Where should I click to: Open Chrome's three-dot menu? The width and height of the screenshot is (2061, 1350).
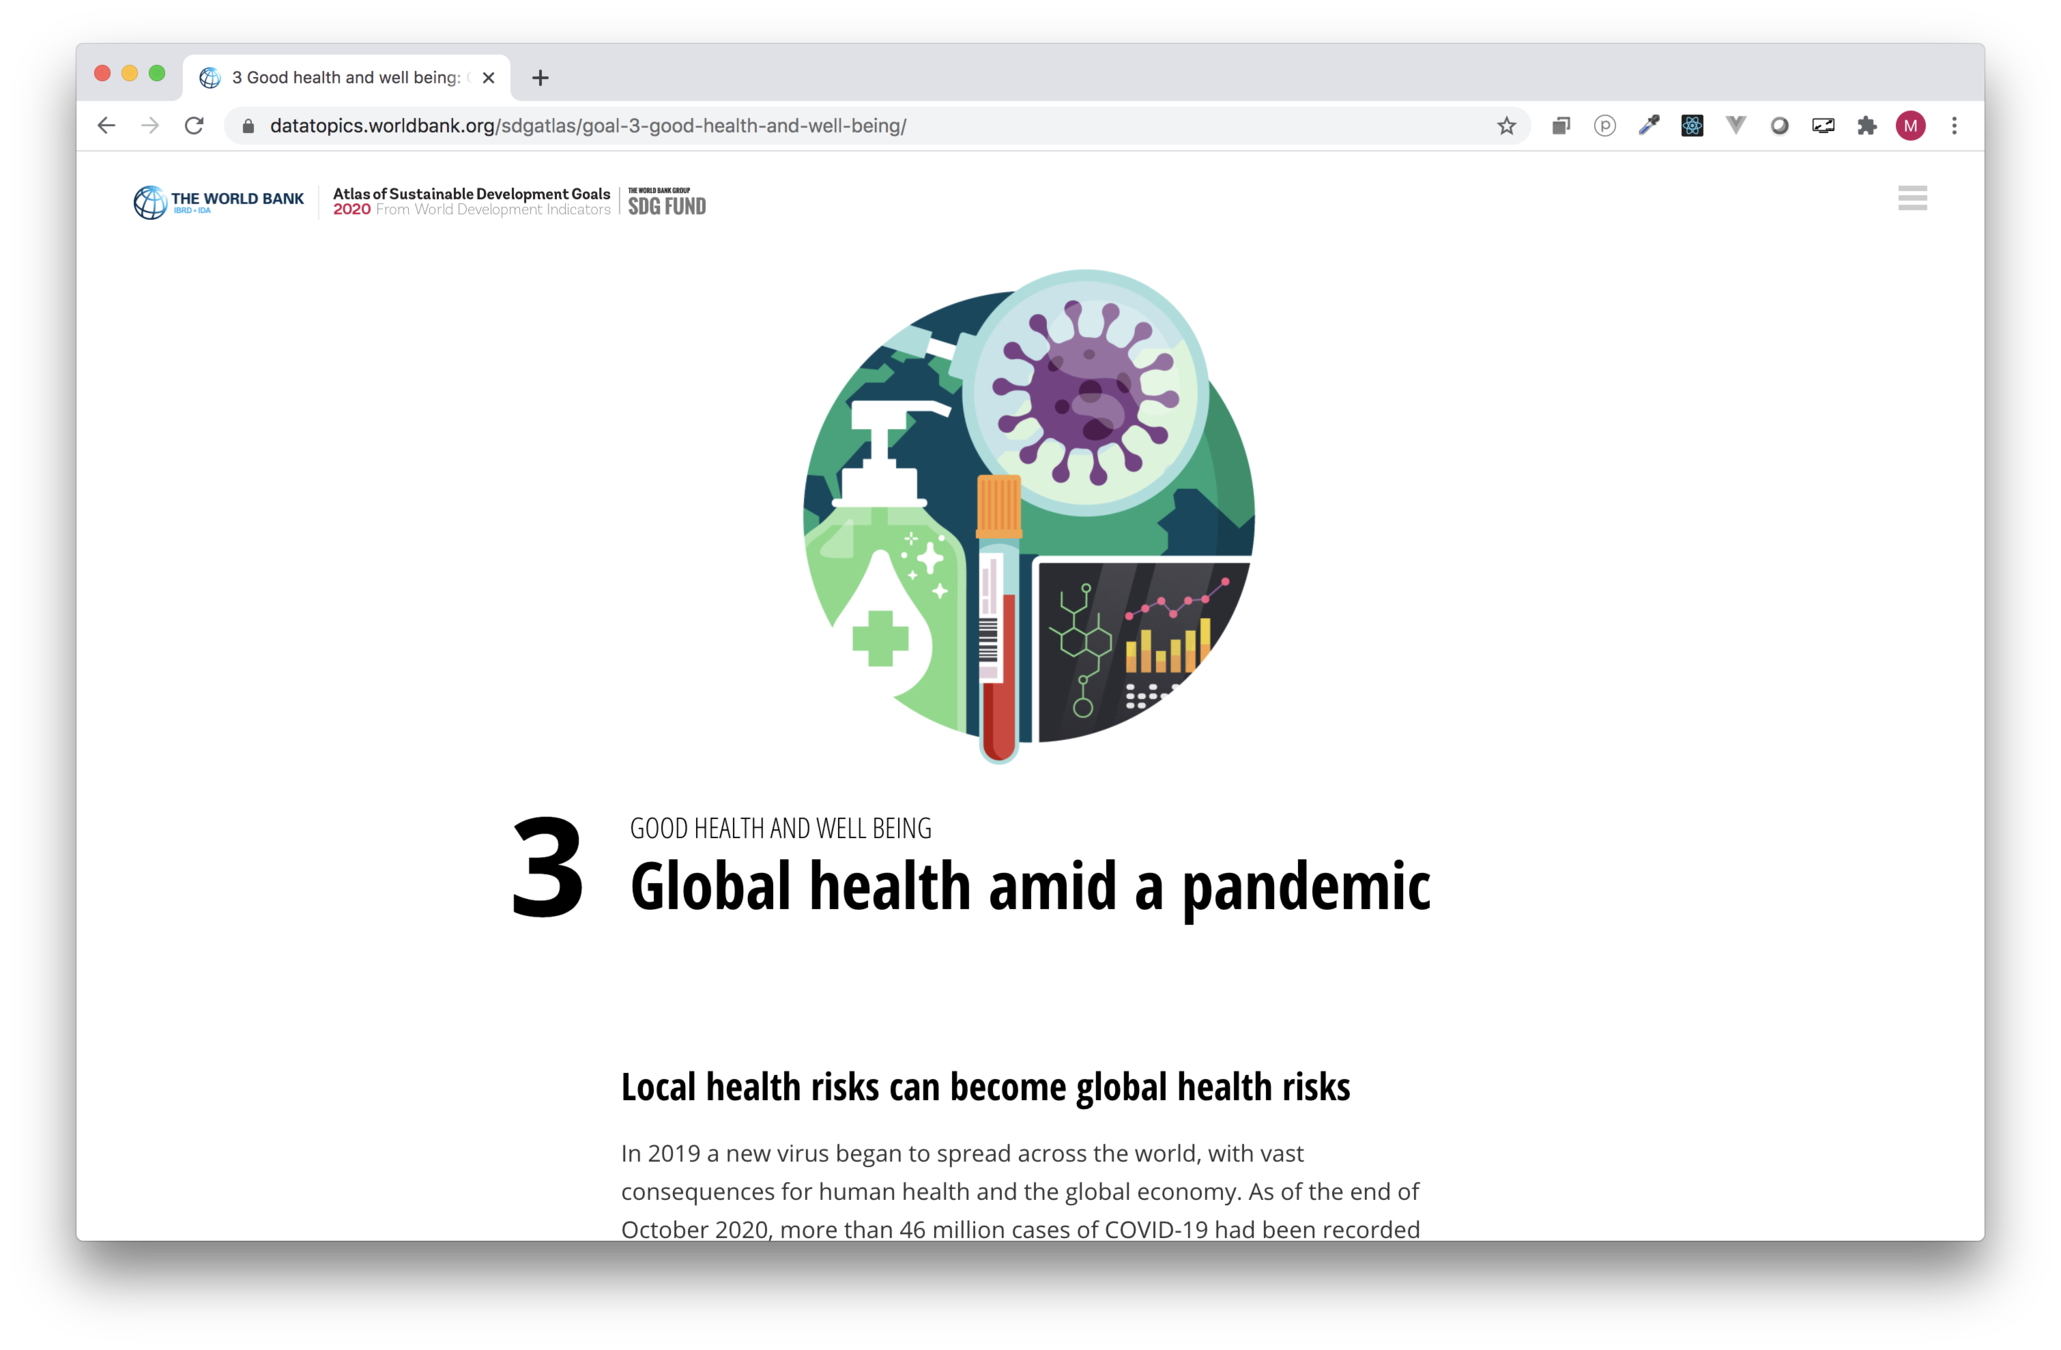coord(1954,126)
